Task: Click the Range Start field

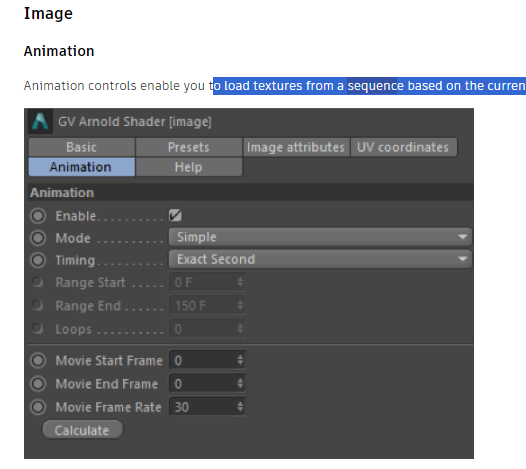Action: pyautogui.click(x=207, y=282)
